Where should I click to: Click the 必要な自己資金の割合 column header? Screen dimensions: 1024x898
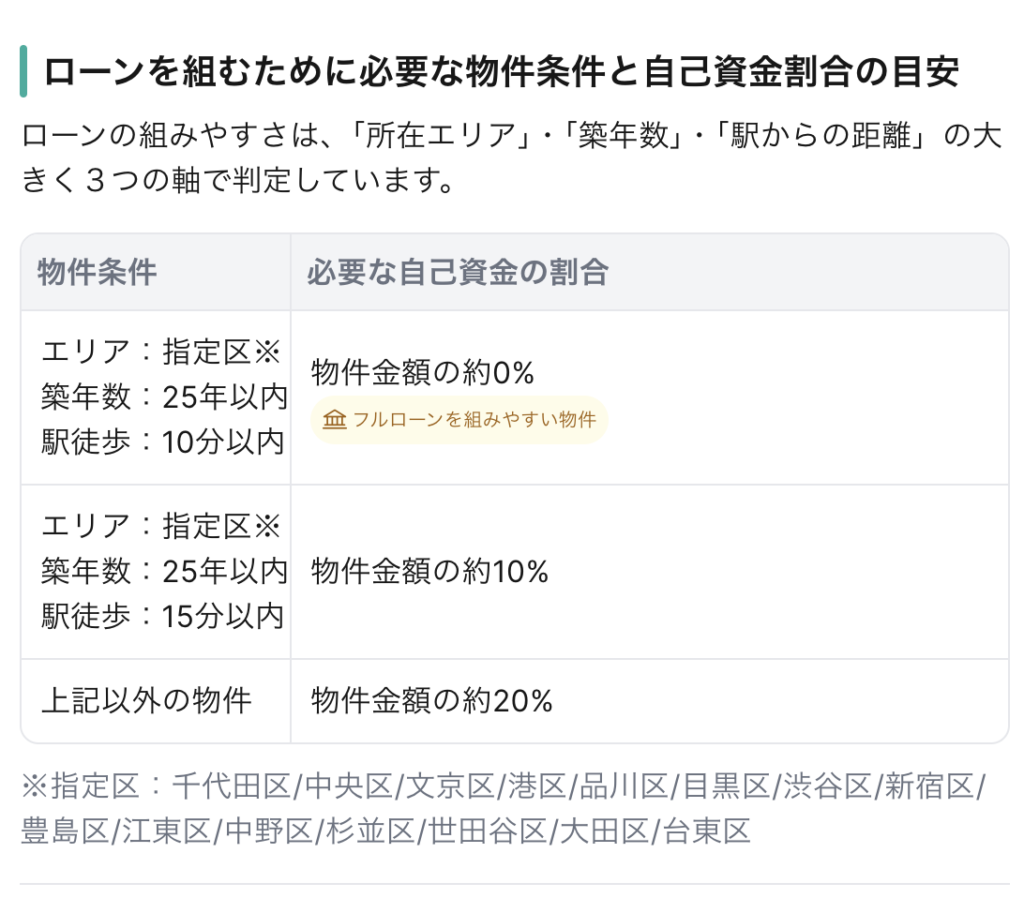pyautogui.click(x=458, y=272)
